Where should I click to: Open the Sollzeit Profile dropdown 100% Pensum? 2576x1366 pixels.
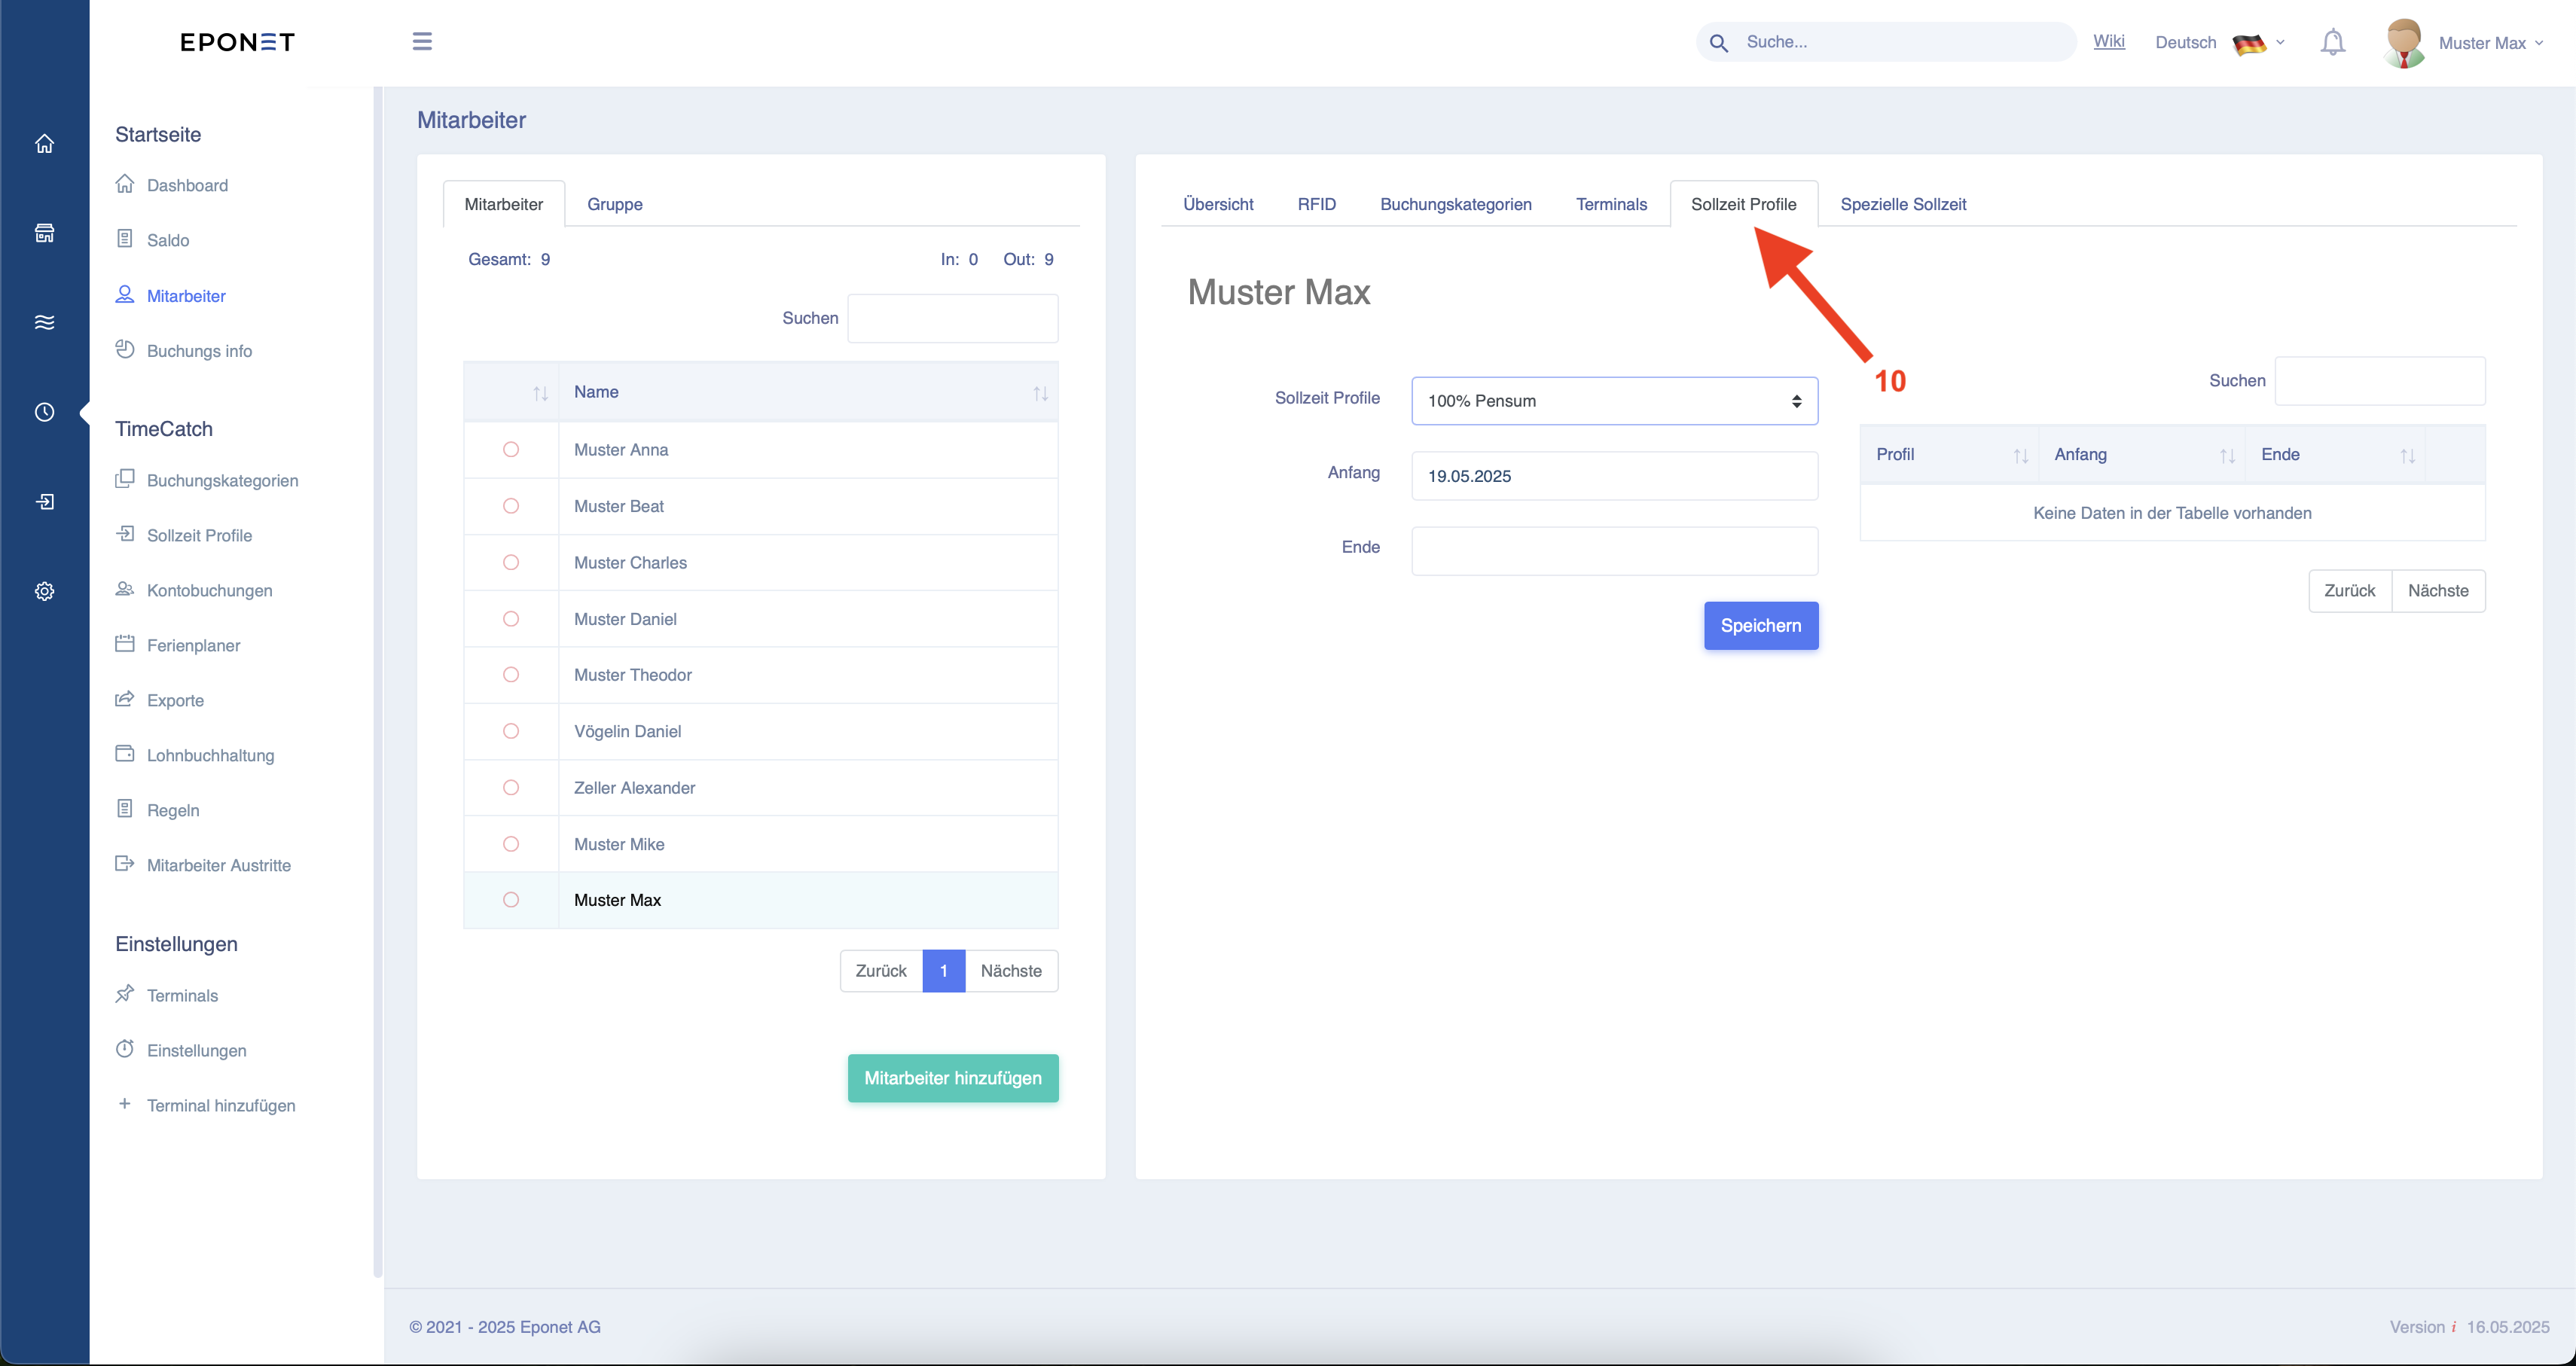(x=1614, y=401)
